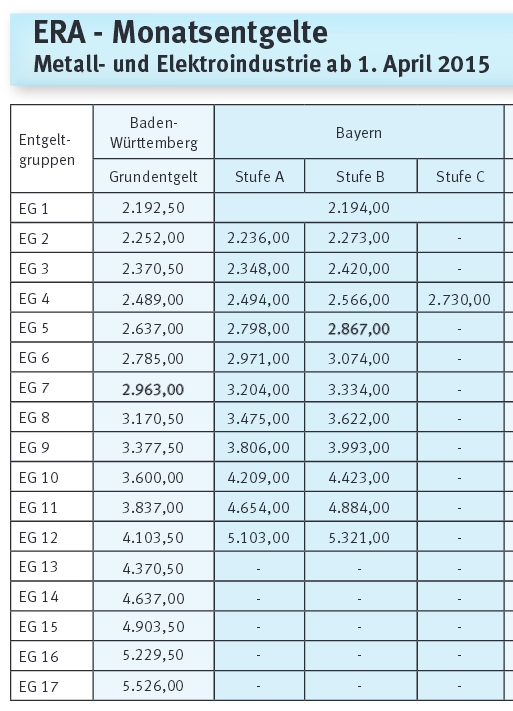Click the EG 4 Stufe C value 2.730,00
The image size is (513, 711).
459,299
